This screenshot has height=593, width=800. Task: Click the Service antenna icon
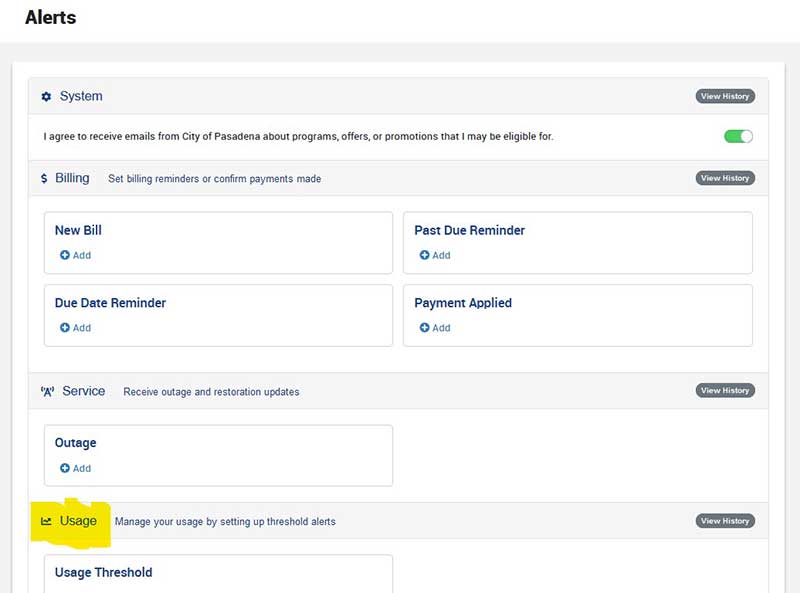coord(46,392)
